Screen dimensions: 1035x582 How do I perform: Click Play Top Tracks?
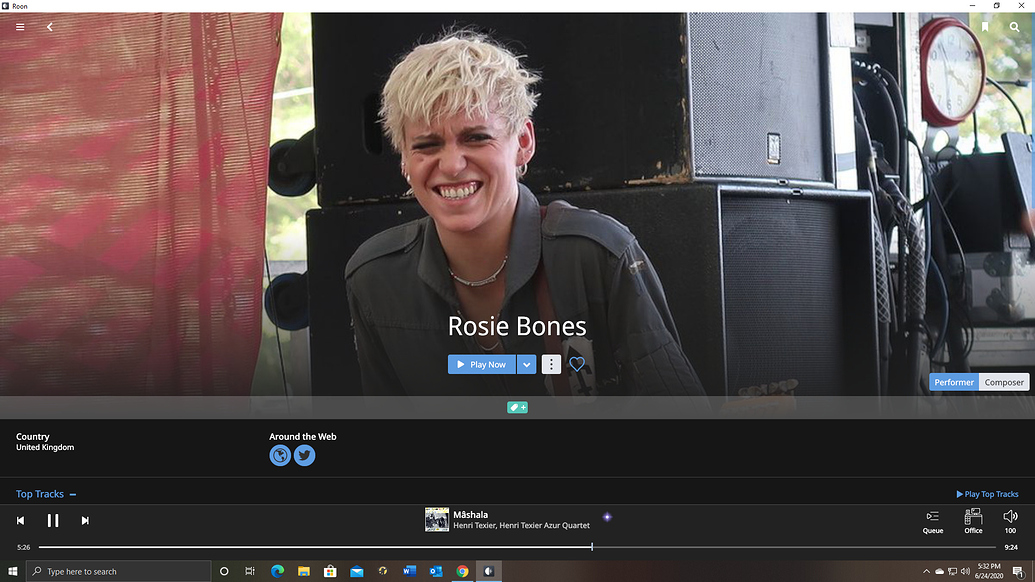coord(988,494)
